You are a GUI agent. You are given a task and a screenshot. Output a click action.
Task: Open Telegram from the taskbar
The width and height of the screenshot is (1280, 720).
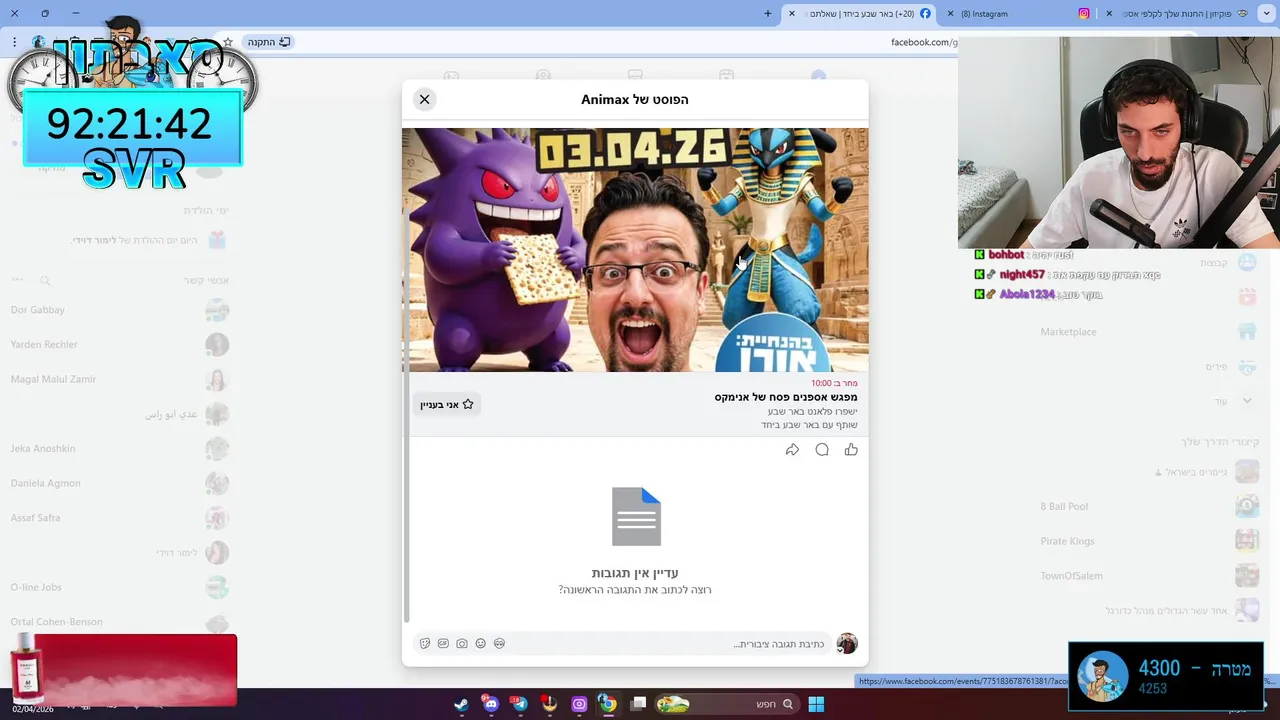519,704
